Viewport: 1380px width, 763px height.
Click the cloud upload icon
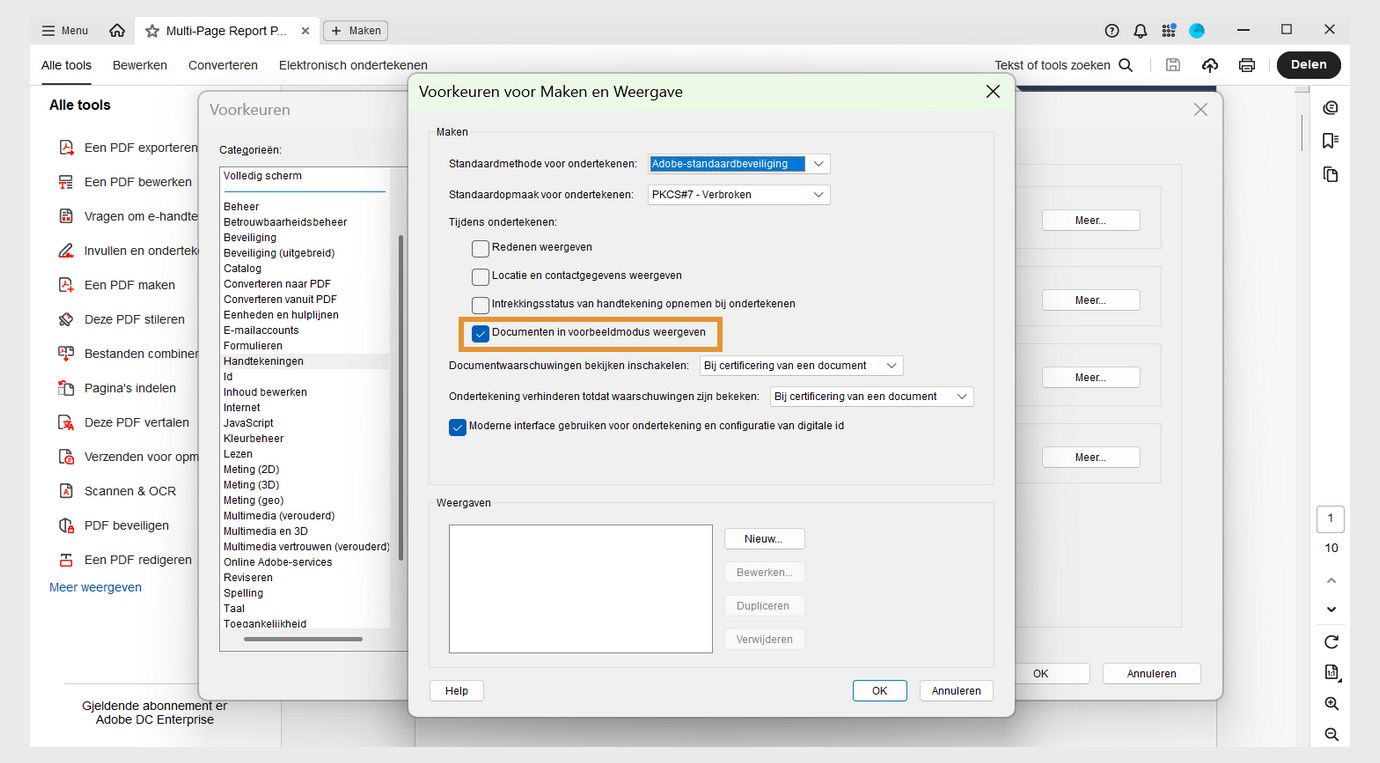1210,65
